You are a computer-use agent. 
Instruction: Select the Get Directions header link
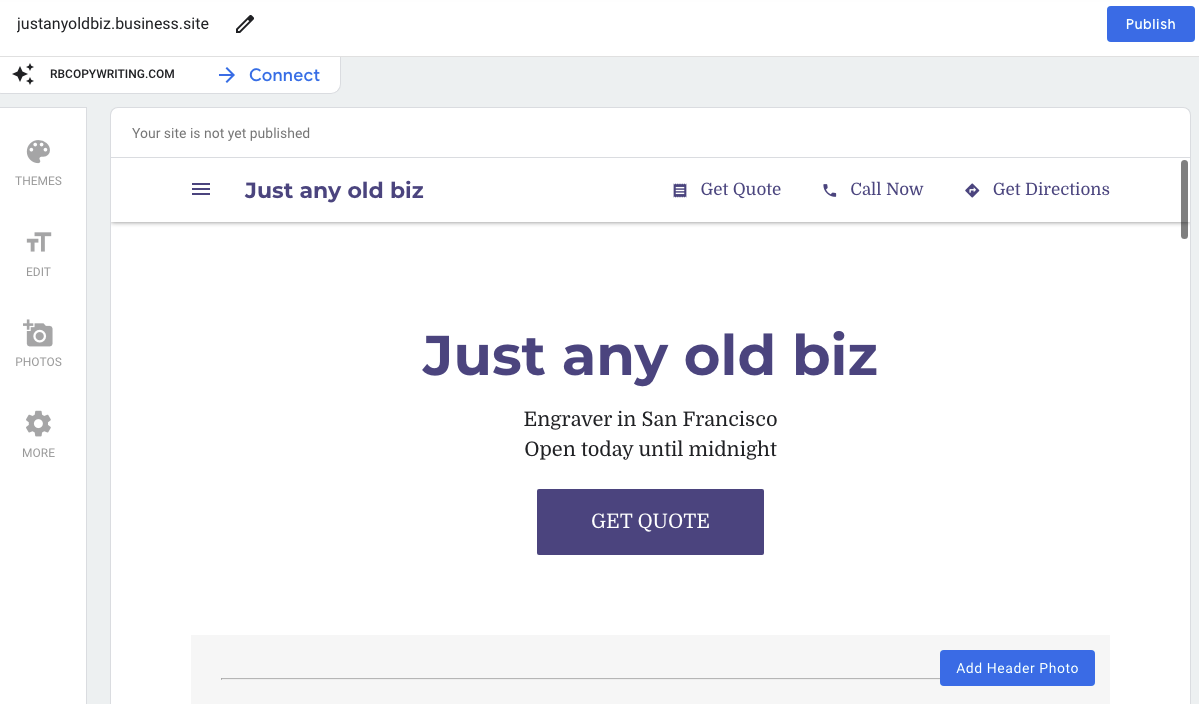pos(1051,190)
